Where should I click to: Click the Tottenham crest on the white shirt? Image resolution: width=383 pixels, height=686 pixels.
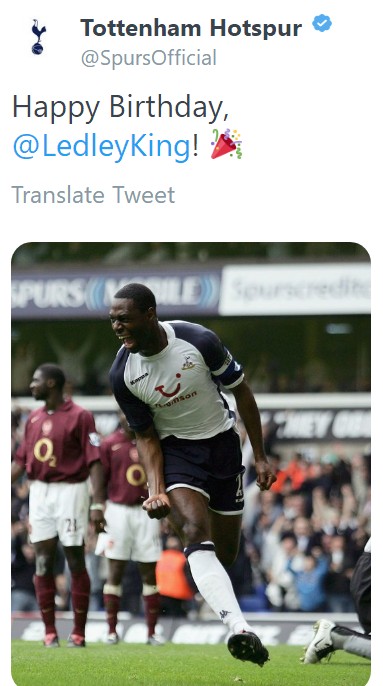[189, 362]
